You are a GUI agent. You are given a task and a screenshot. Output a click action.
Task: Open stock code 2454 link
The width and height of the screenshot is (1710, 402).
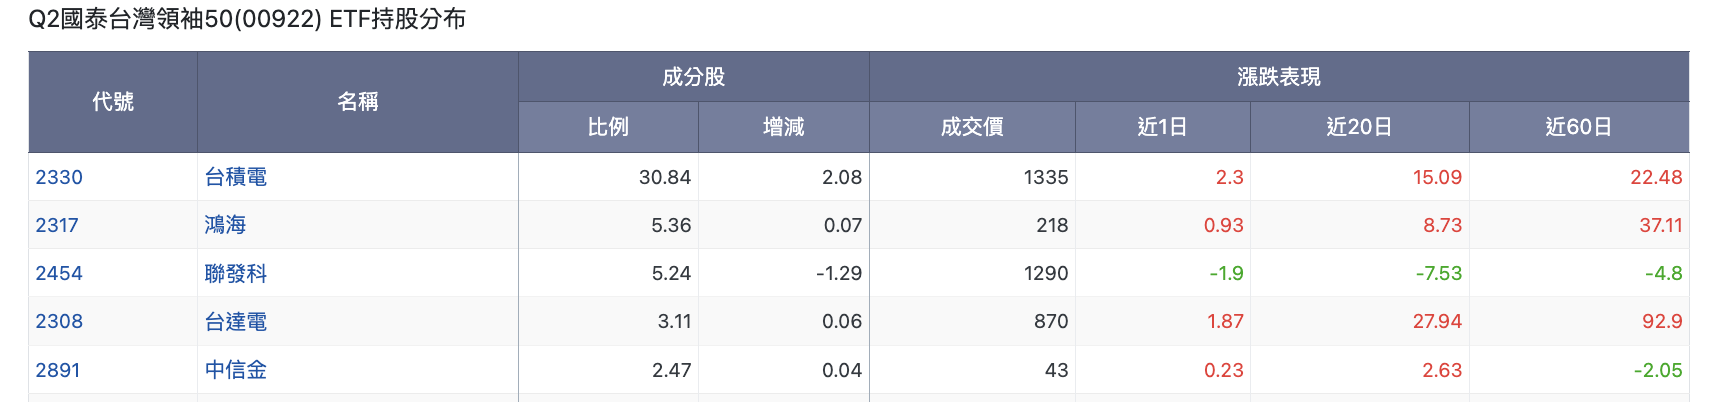59,273
